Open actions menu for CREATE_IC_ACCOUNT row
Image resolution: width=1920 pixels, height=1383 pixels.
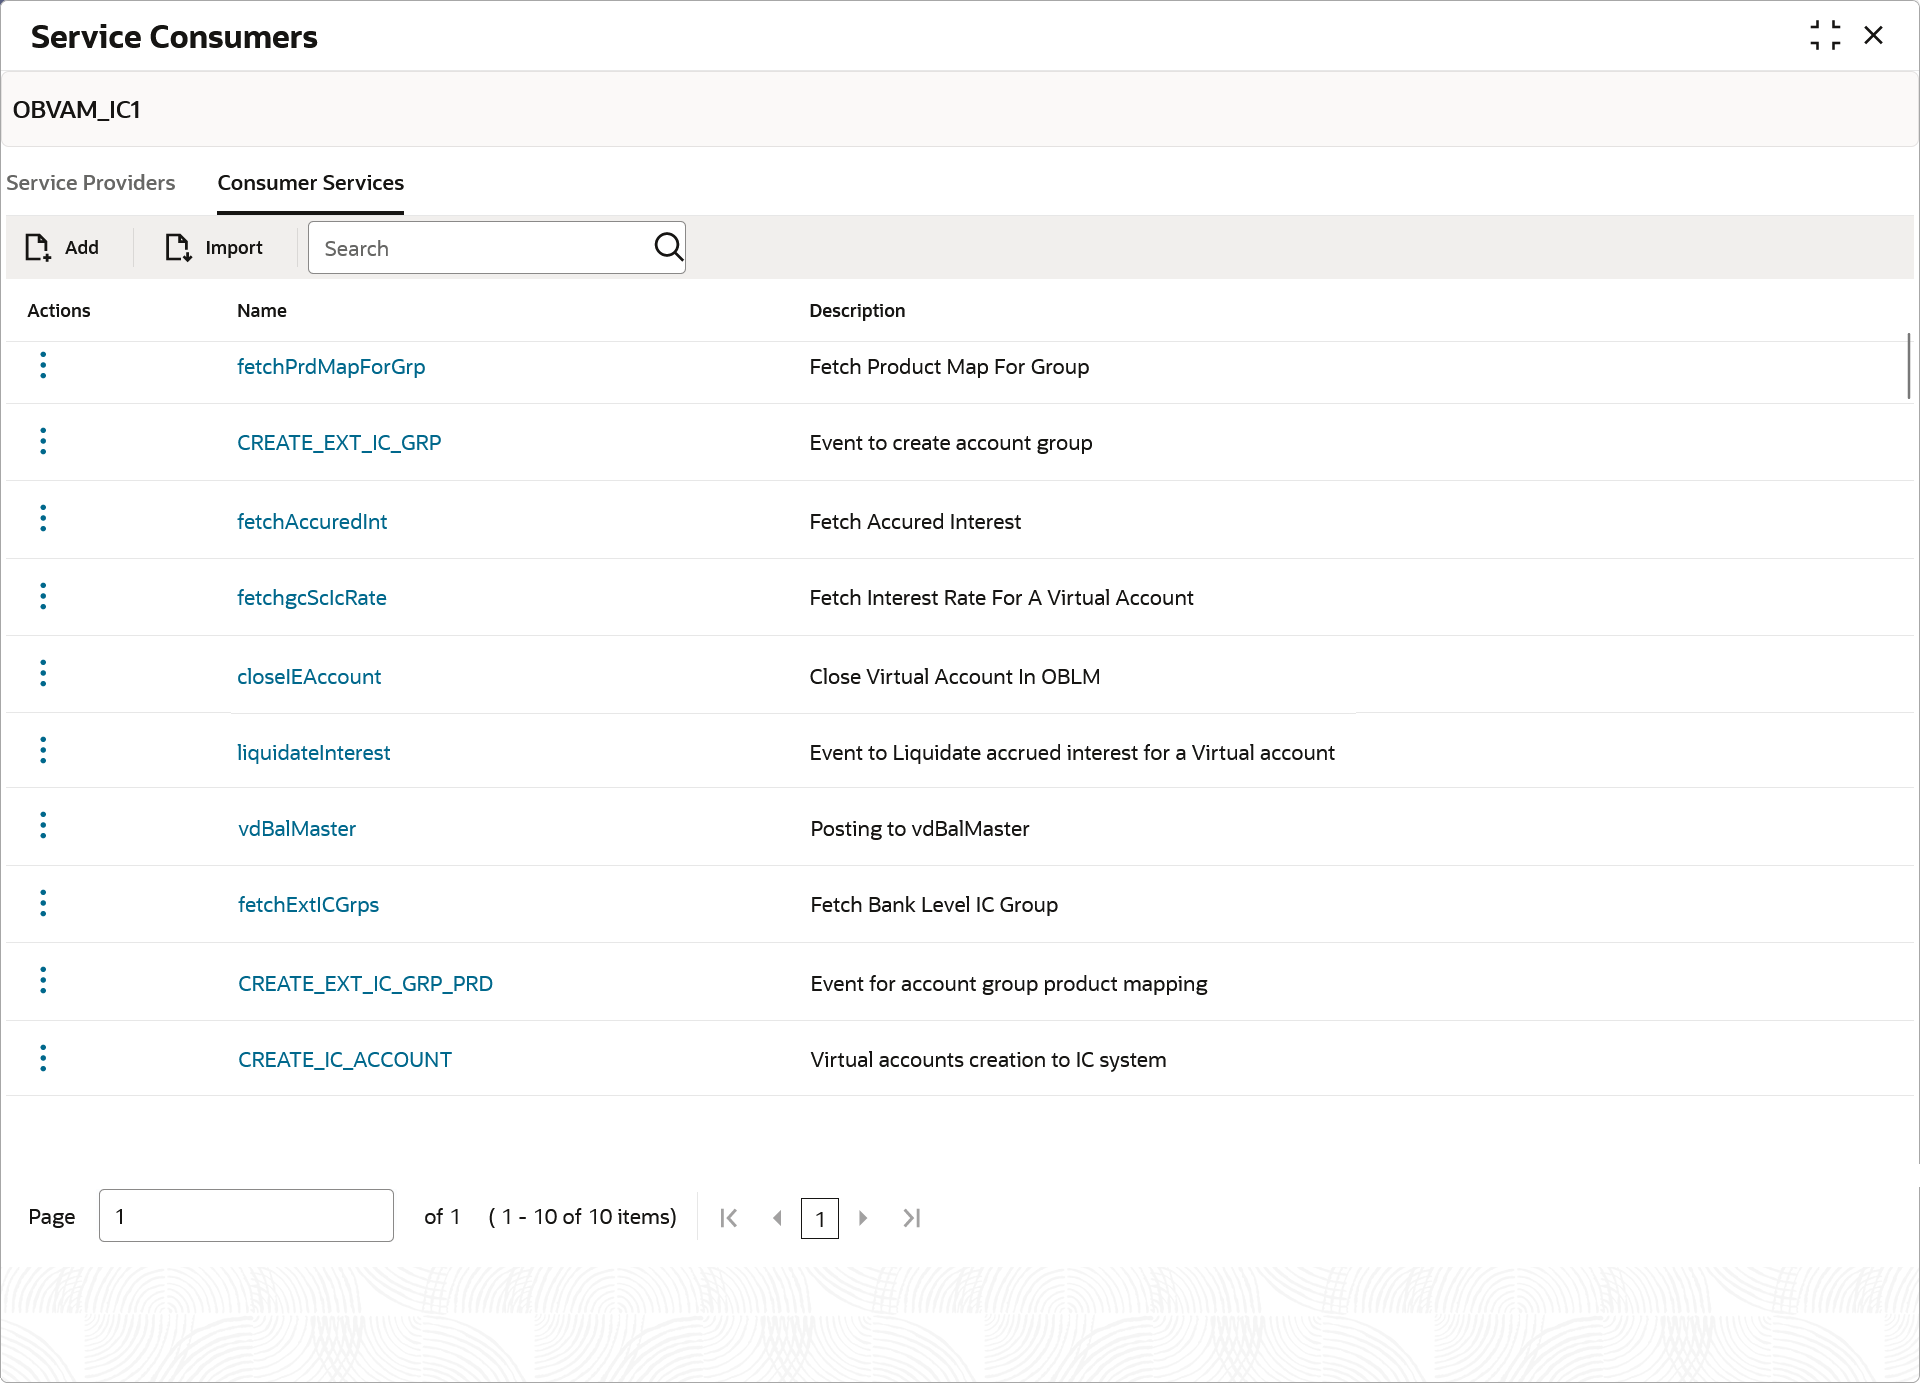tap(43, 1058)
